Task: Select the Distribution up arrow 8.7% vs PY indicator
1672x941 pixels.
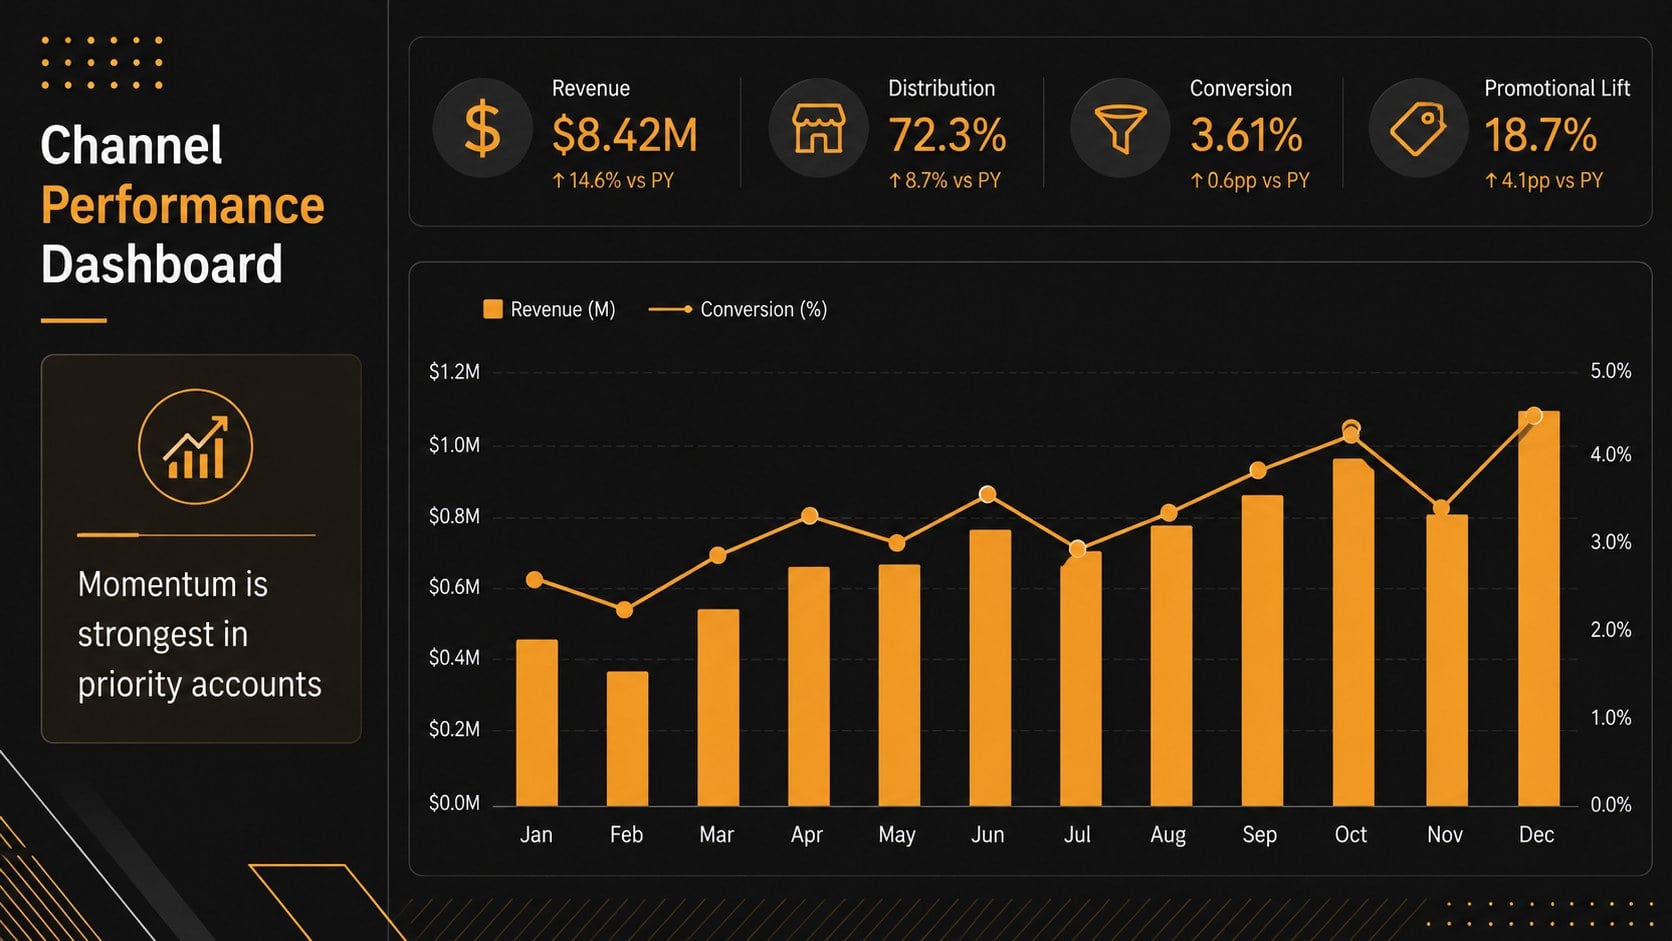Action: coord(945,181)
